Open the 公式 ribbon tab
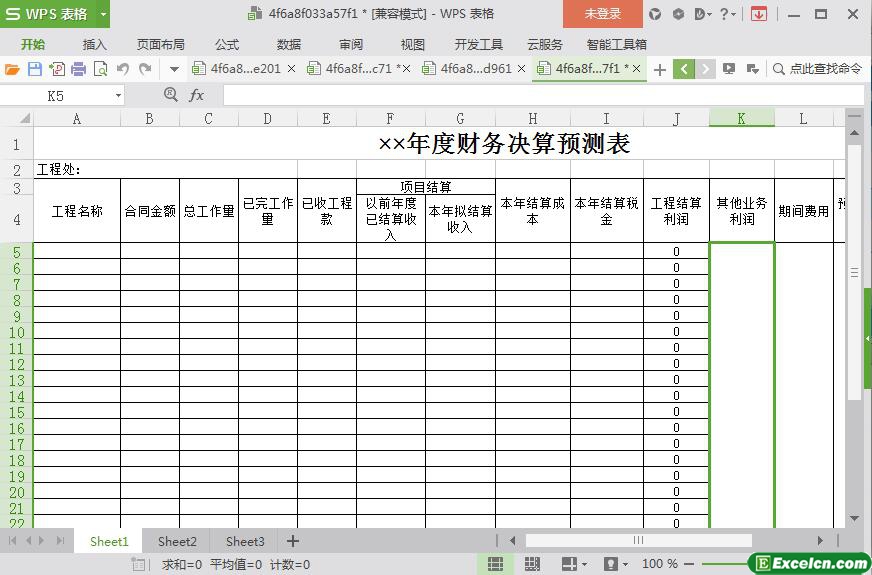 227,44
